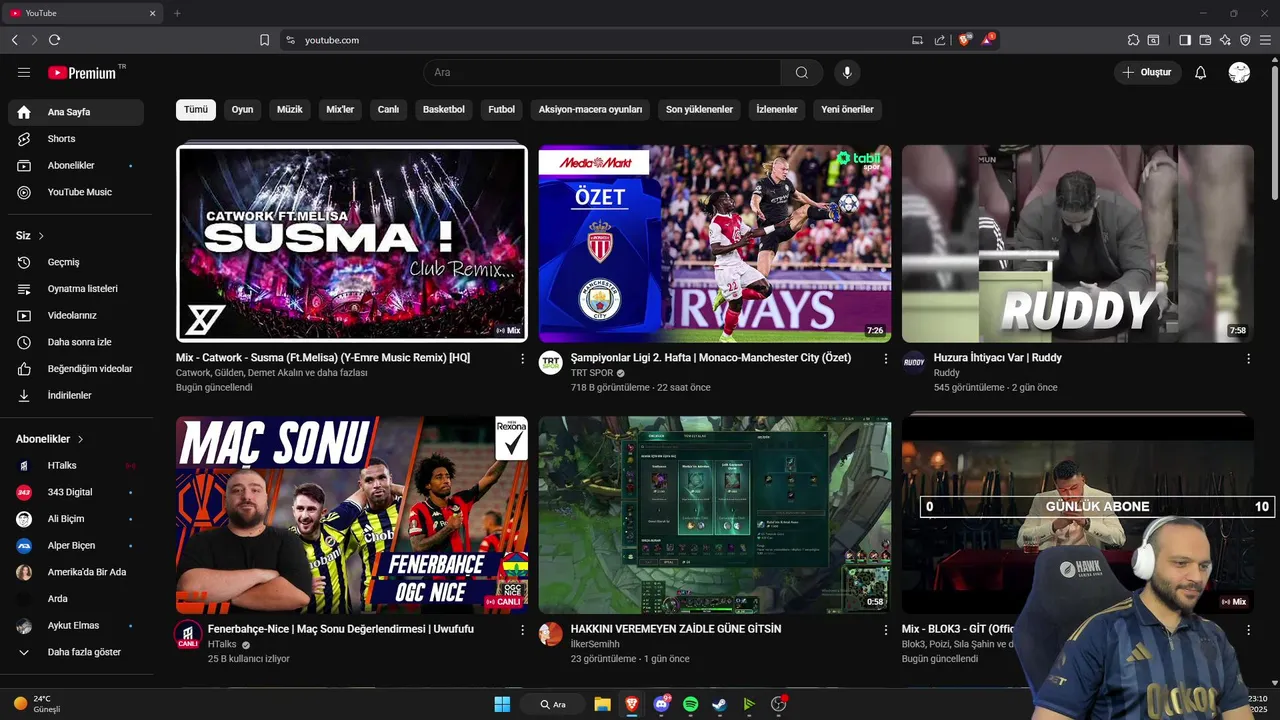This screenshot has width=1280, height=720.
Task: Play Monaco-Manchester City Özet thumbnail
Action: click(x=715, y=244)
